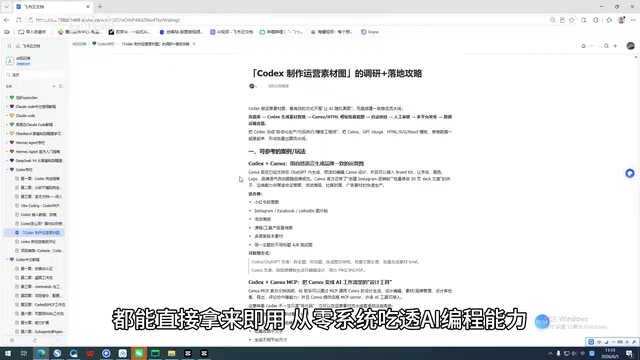Open the bookmark with the red icon
The image size is (640, 360).
point(331,32)
